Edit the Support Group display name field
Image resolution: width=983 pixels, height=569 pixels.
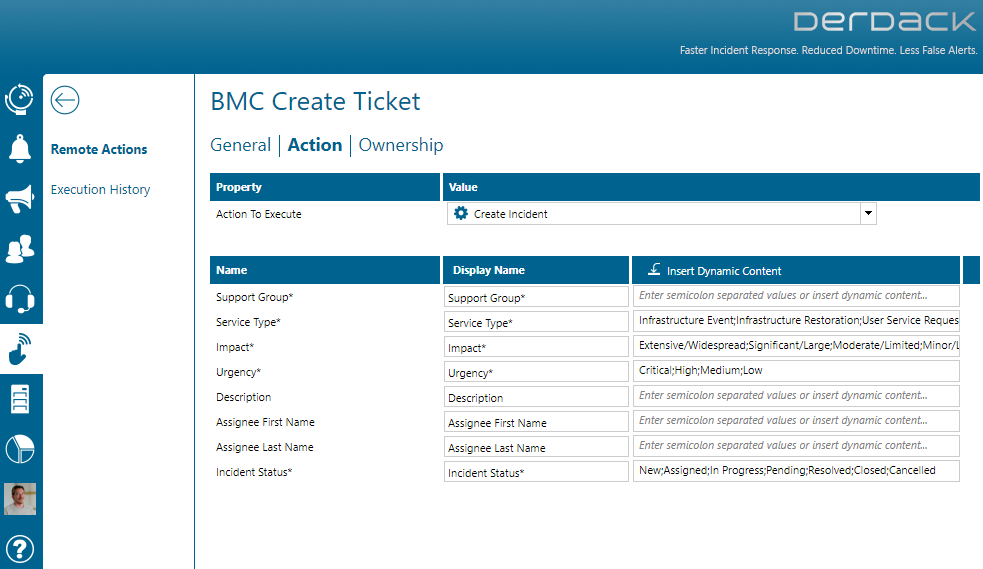coord(536,297)
